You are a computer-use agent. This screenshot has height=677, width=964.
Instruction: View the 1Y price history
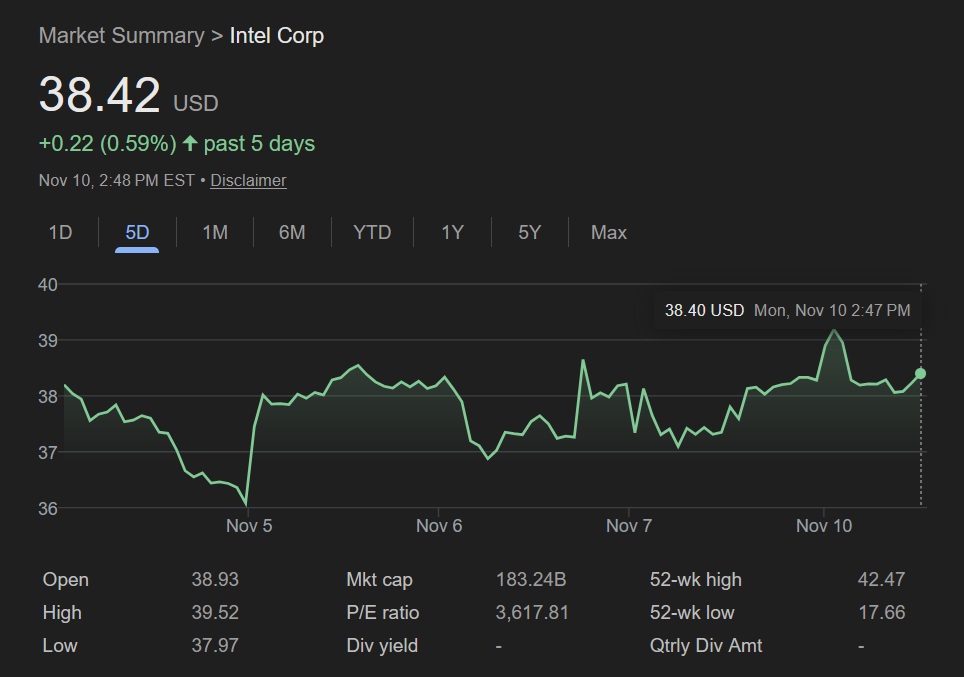coord(452,233)
